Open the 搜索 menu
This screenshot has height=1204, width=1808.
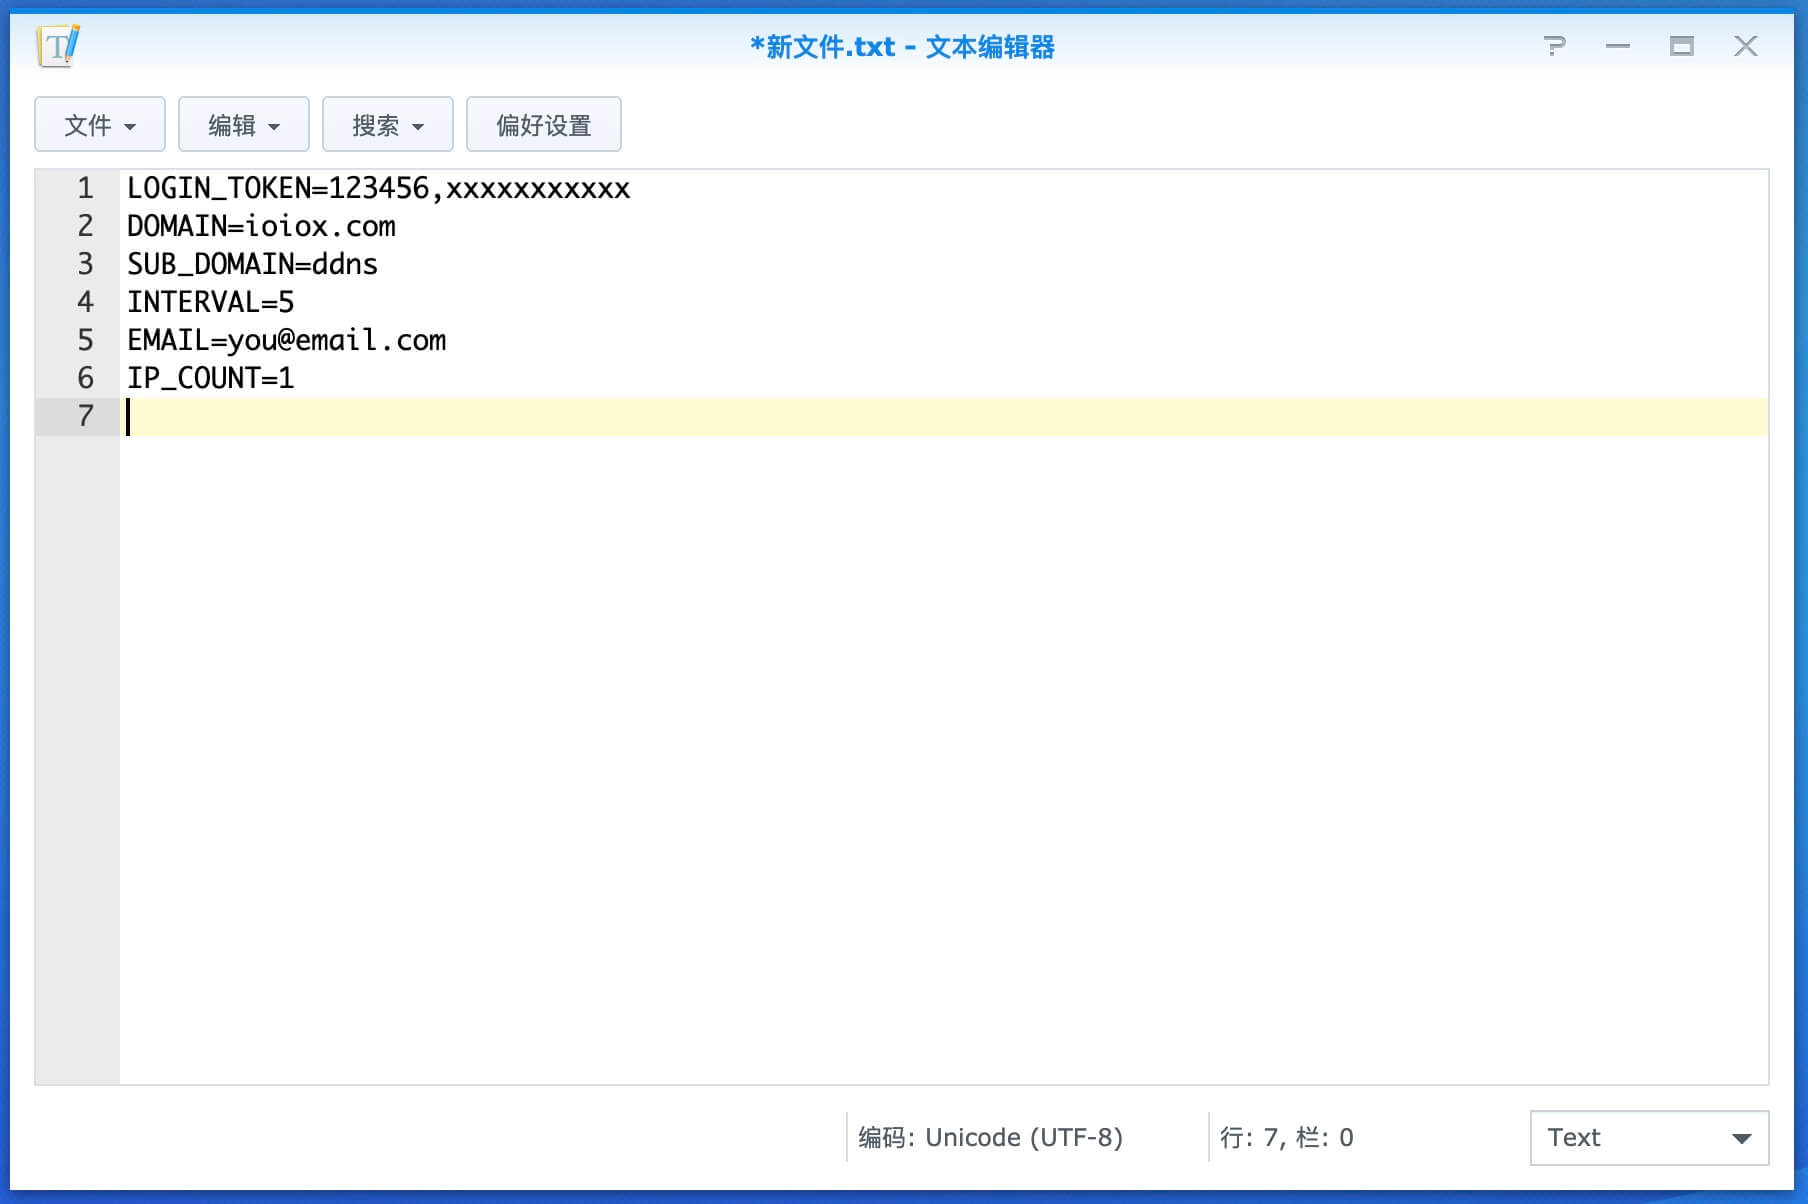(388, 125)
